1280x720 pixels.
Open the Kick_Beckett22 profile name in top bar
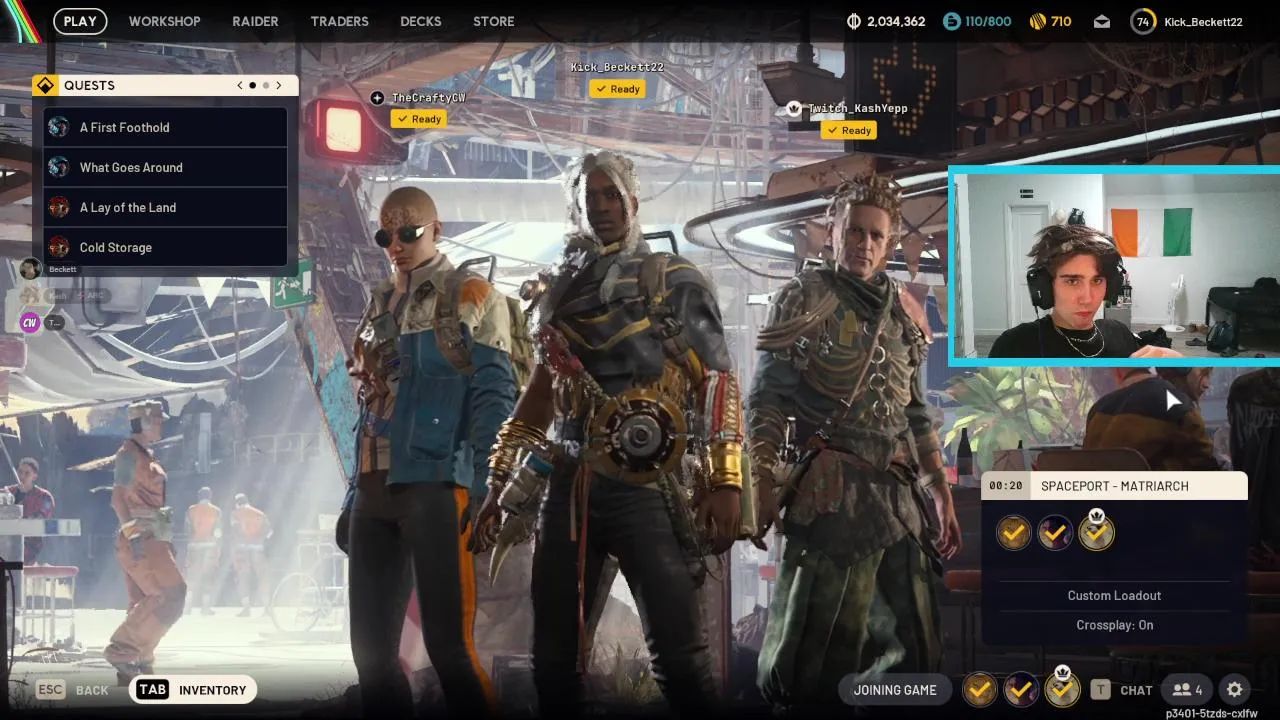tap(1203, 21)
